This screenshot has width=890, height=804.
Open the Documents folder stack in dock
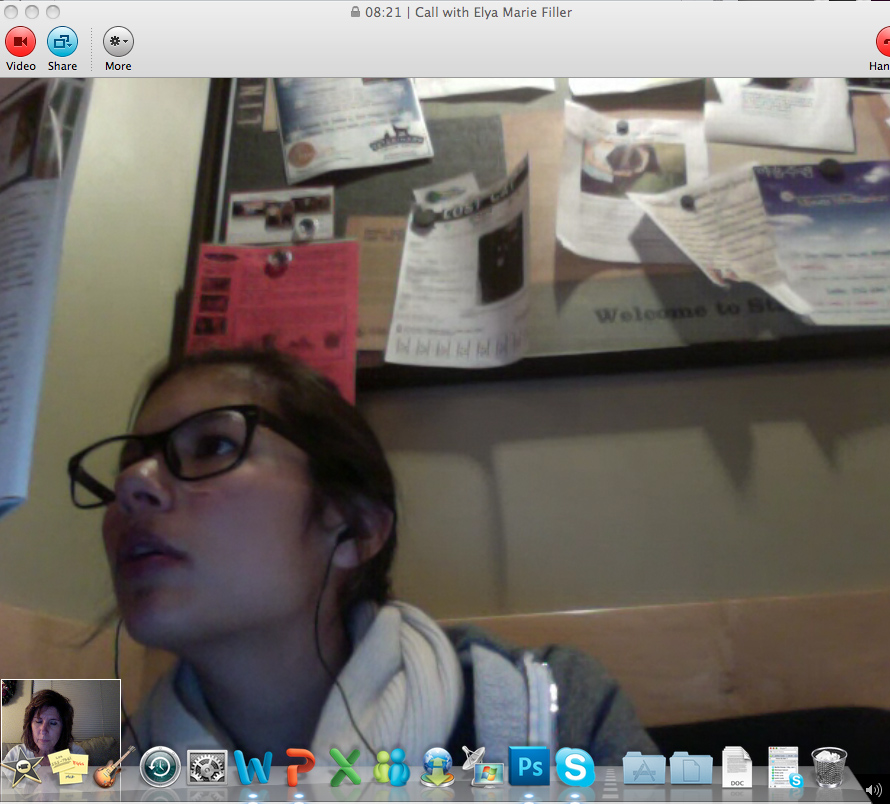click(x=690, y=768)
